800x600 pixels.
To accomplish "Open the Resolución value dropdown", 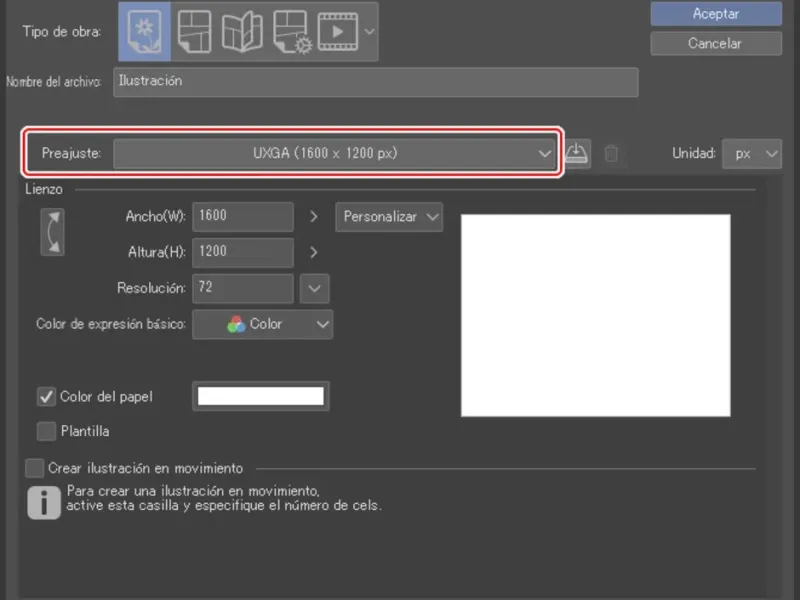I will 314,288.
